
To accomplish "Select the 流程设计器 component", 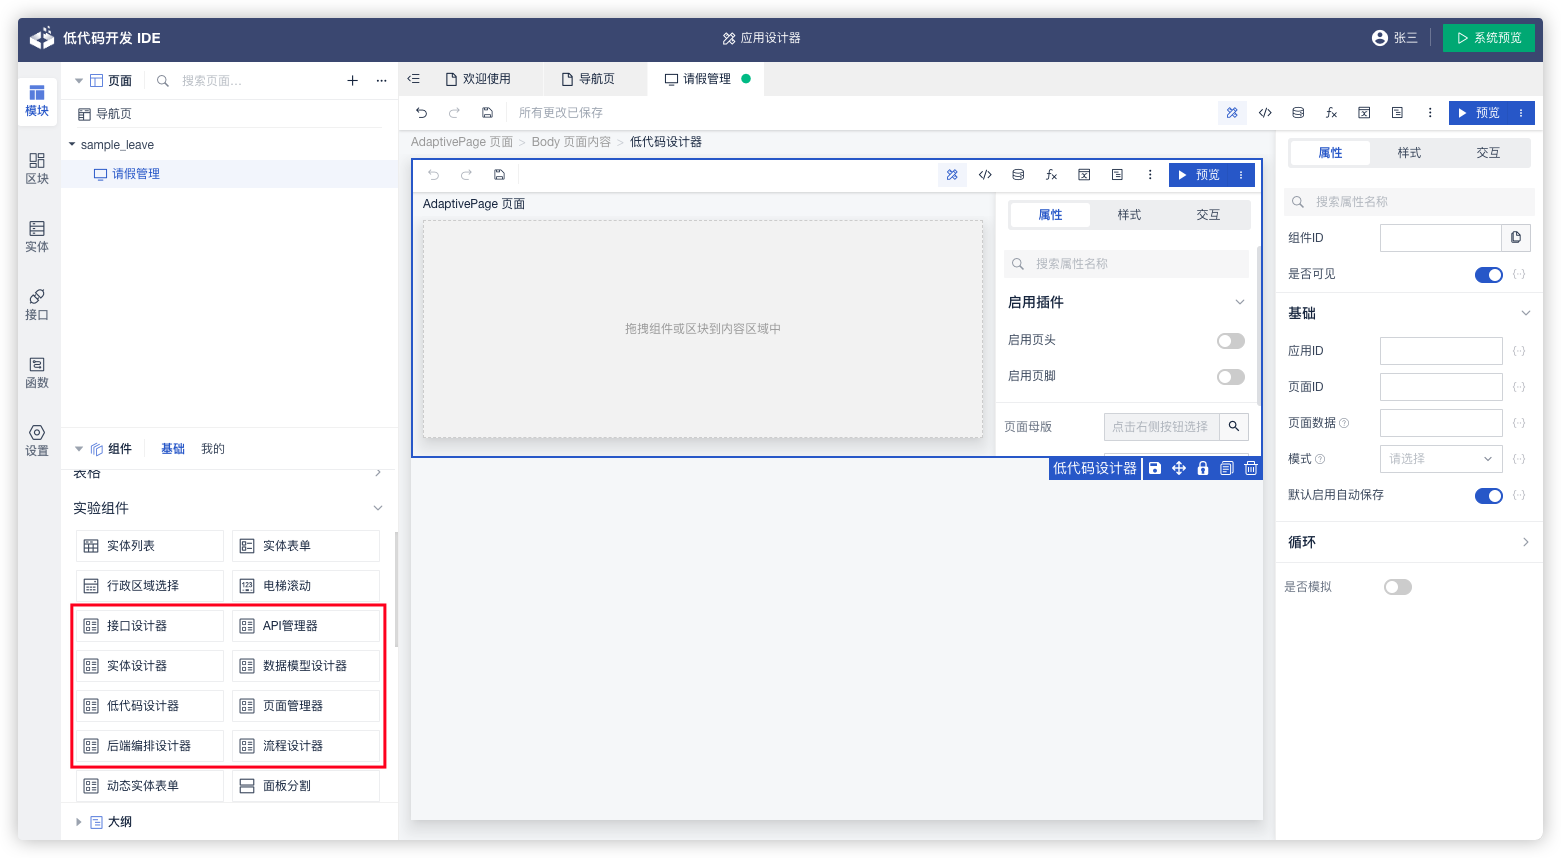I will [x=306, y=746].
